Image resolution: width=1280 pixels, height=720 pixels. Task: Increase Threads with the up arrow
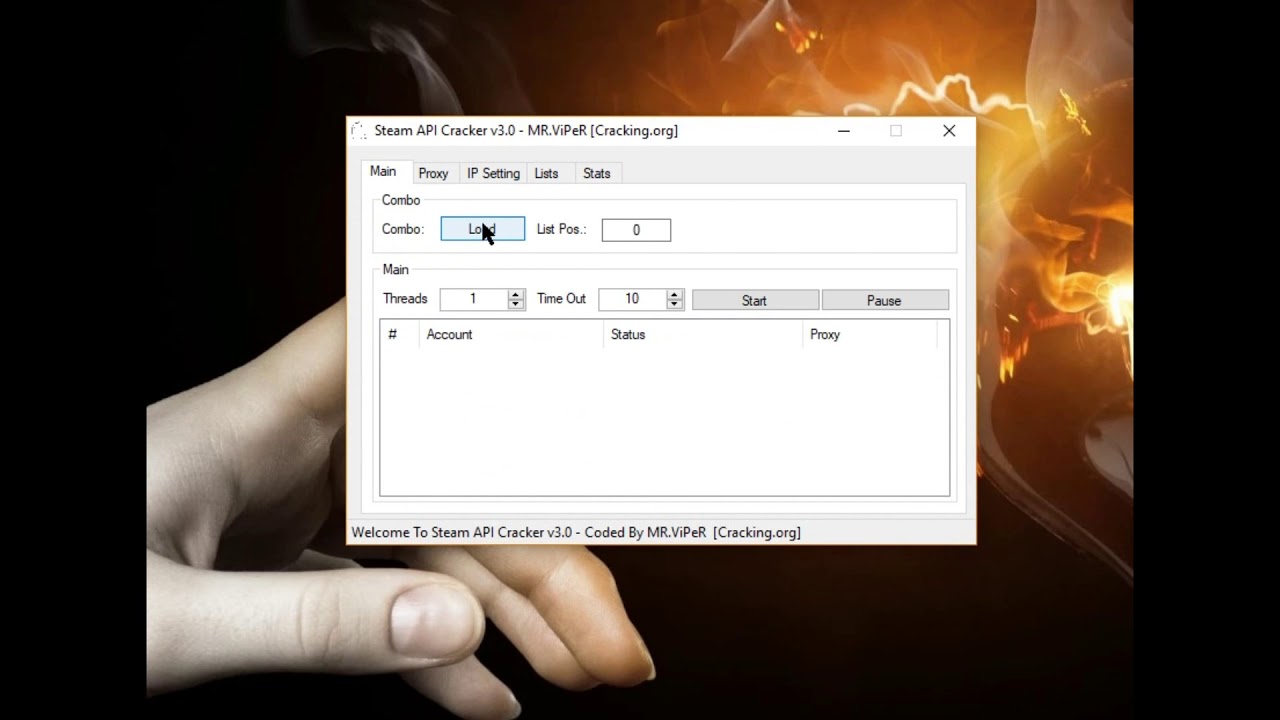point(516,294)
